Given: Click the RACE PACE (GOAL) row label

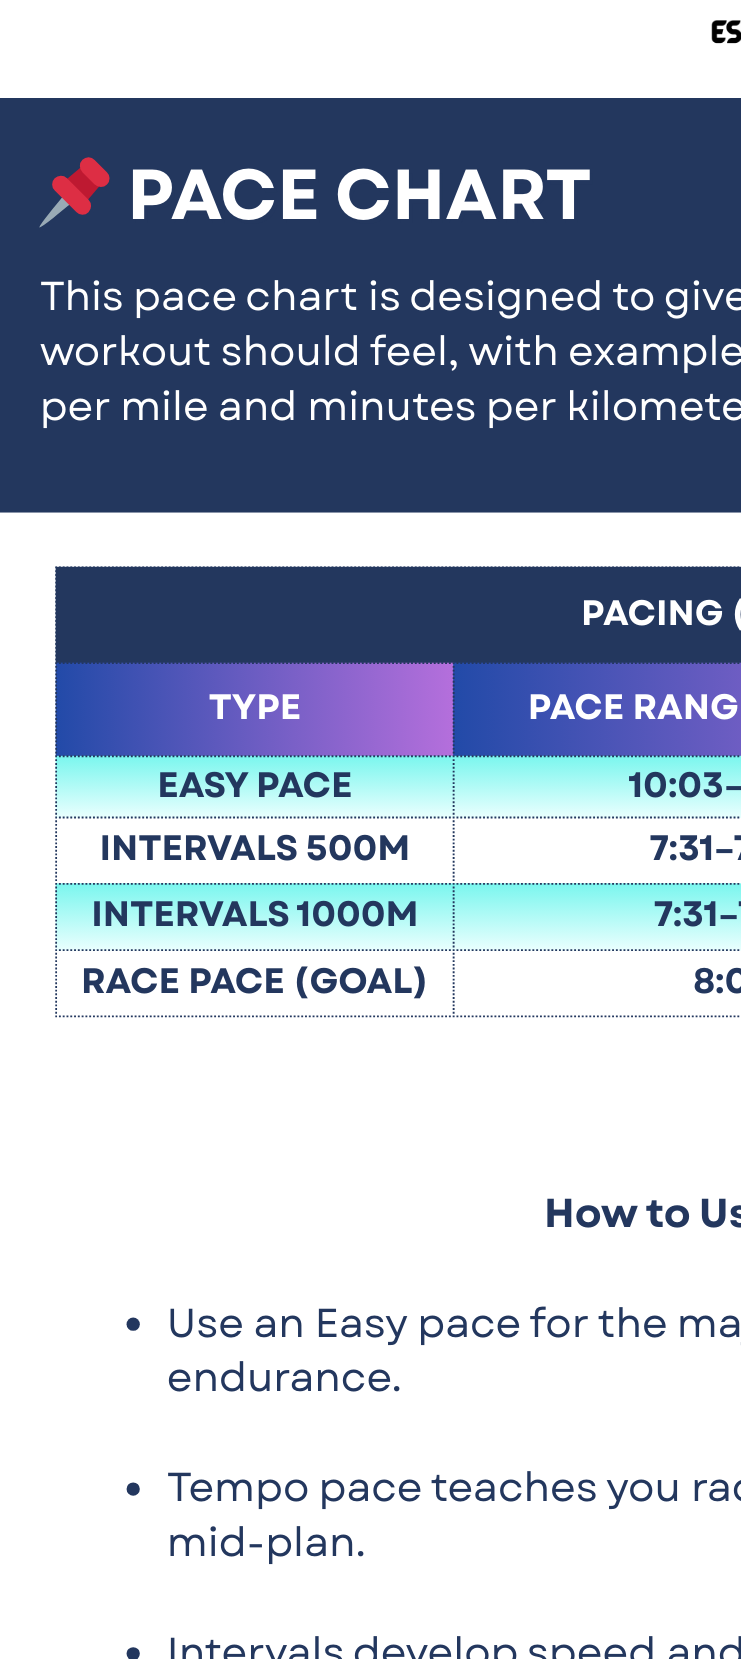Looking at the screenshot, I should (x=255, y=981).
